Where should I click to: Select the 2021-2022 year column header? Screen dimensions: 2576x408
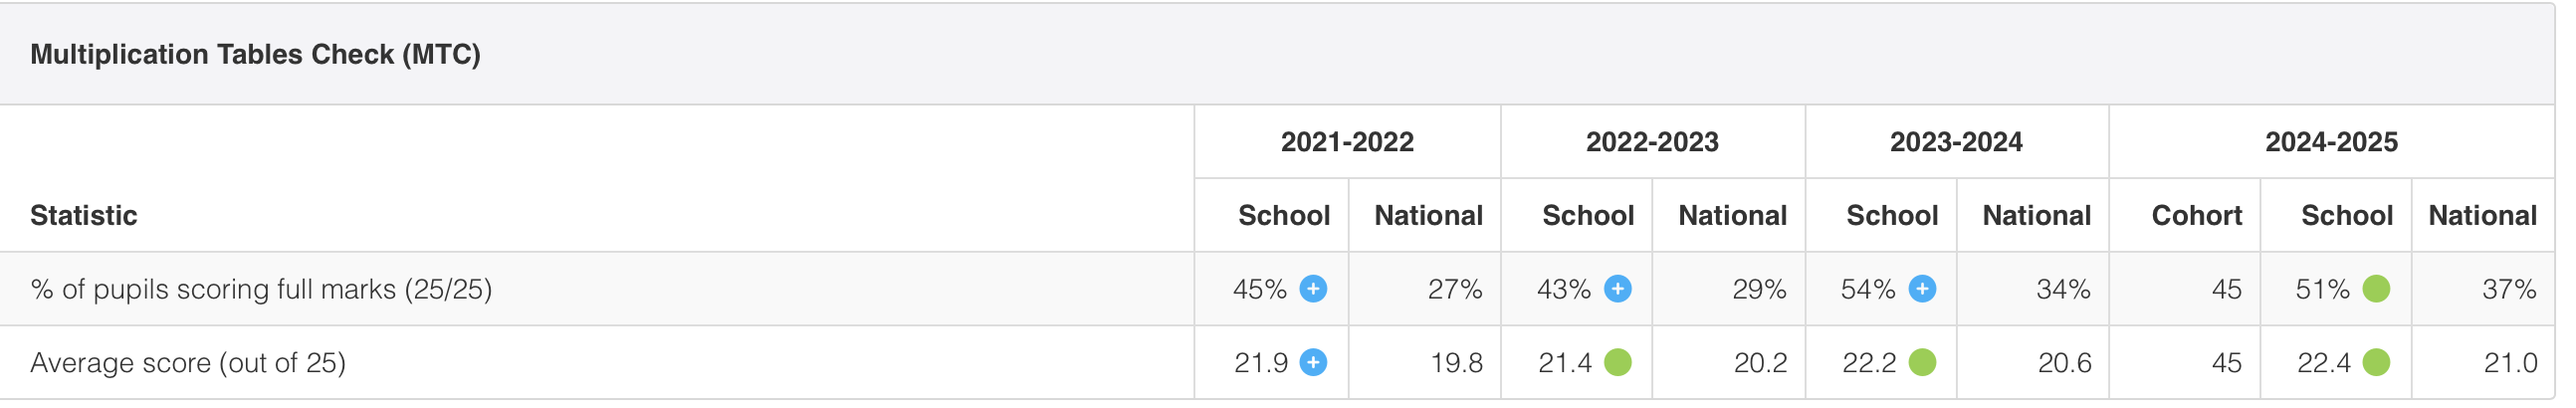pyautogui.click(x=1347, y=142)
